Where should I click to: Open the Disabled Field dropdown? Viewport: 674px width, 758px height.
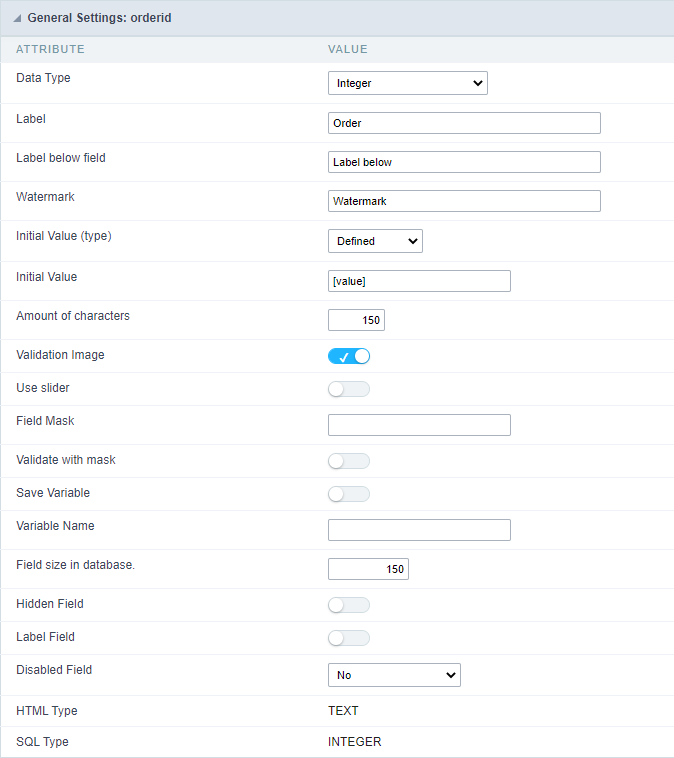point(394,675)
